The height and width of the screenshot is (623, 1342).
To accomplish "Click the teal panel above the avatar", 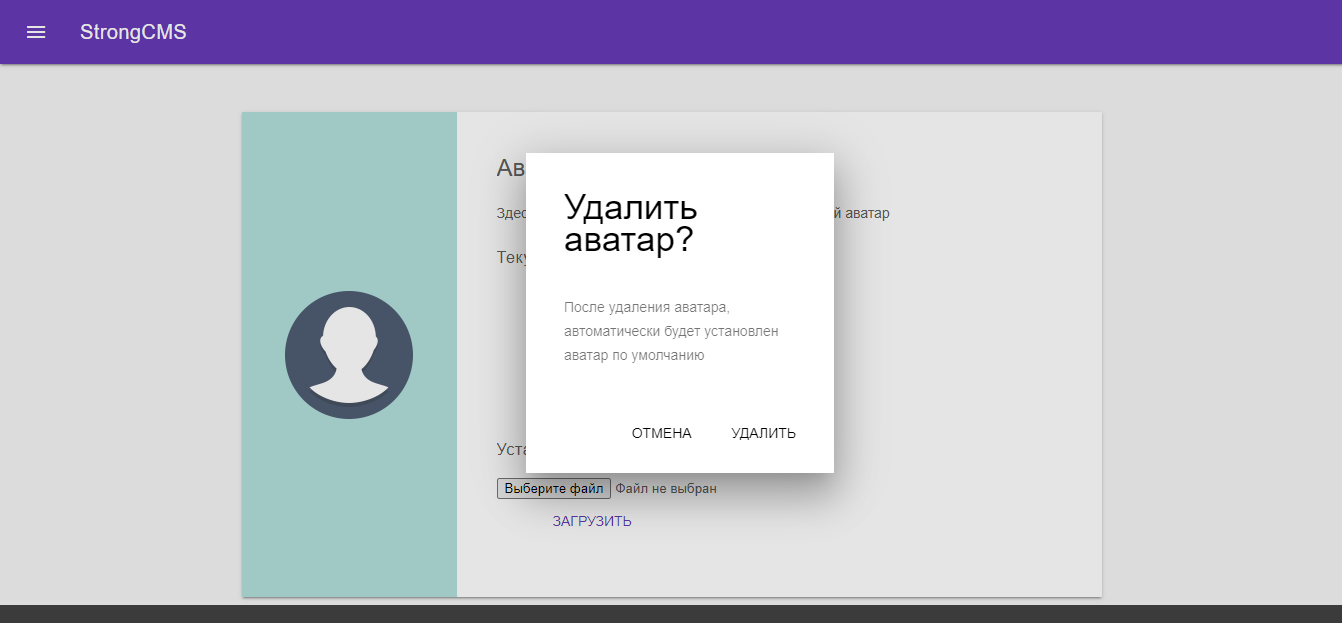I will tap(349, 190).
